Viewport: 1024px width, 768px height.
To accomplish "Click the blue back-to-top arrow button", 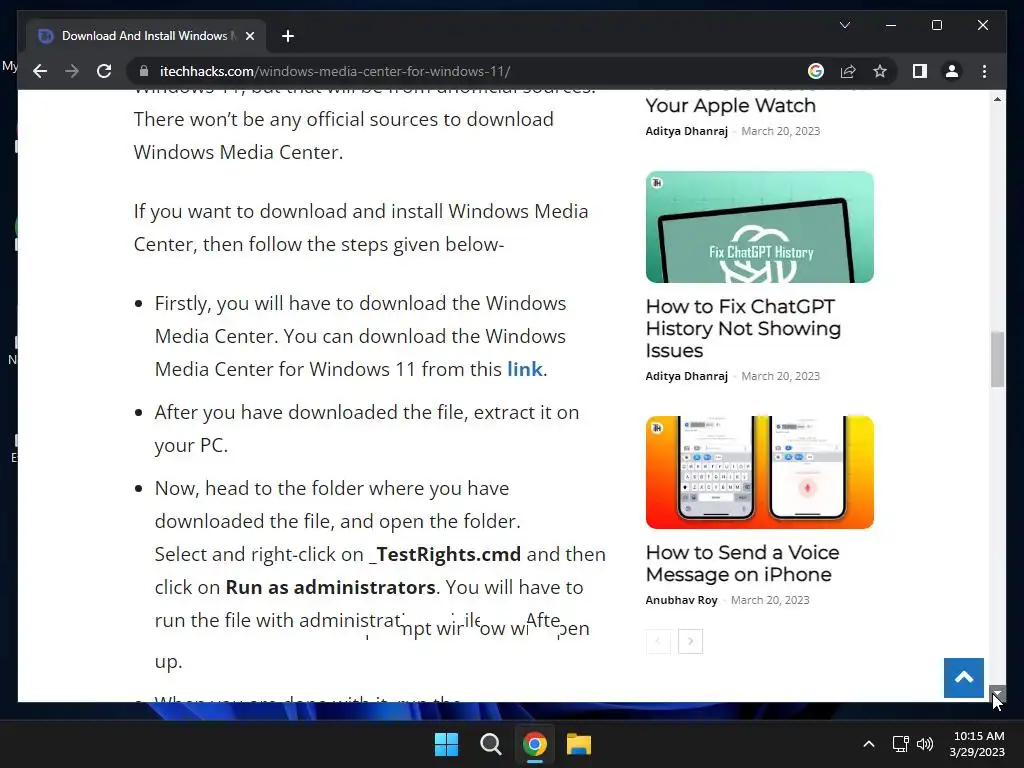I will point(963,678).
